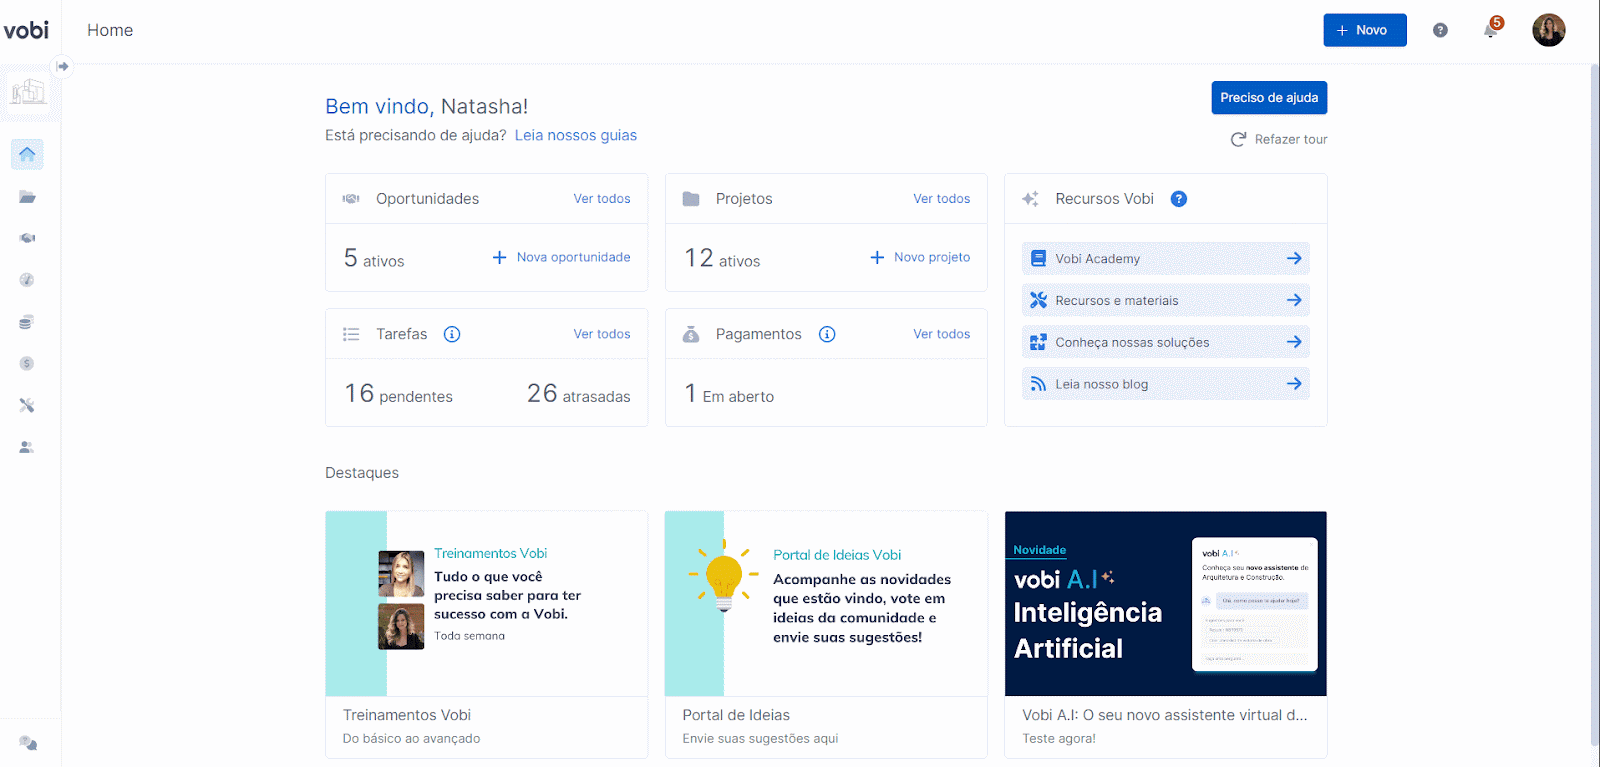Click the Tarefas info icon
1600x767 pixels.
(452, 334)
